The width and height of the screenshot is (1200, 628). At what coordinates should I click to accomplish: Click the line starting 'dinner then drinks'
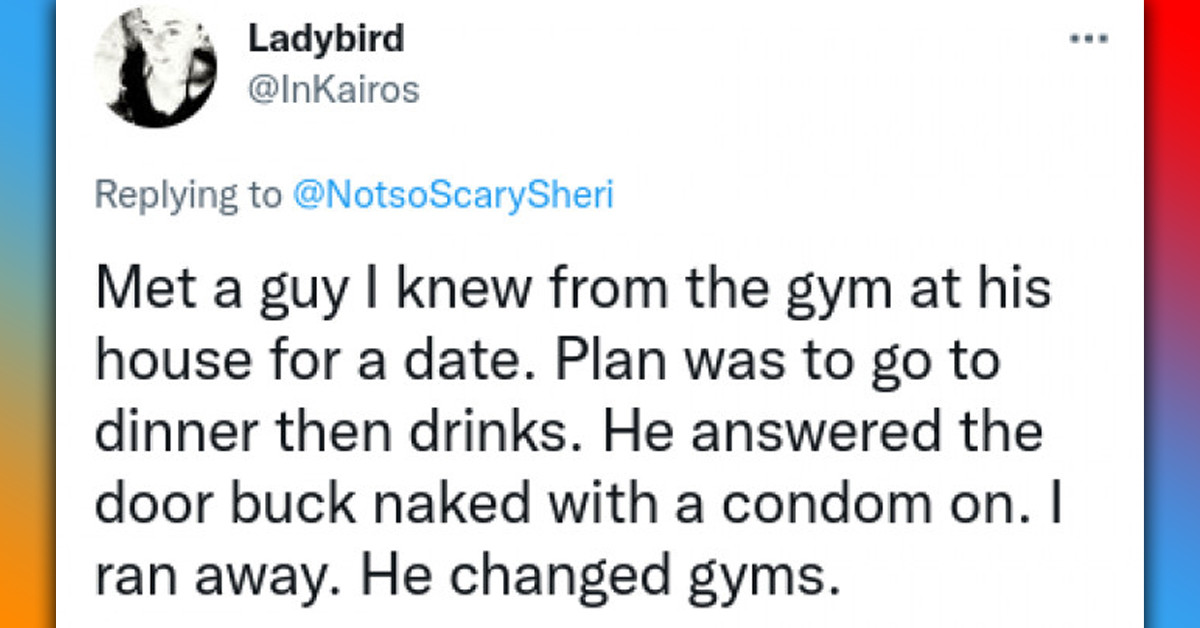(569, 435)
